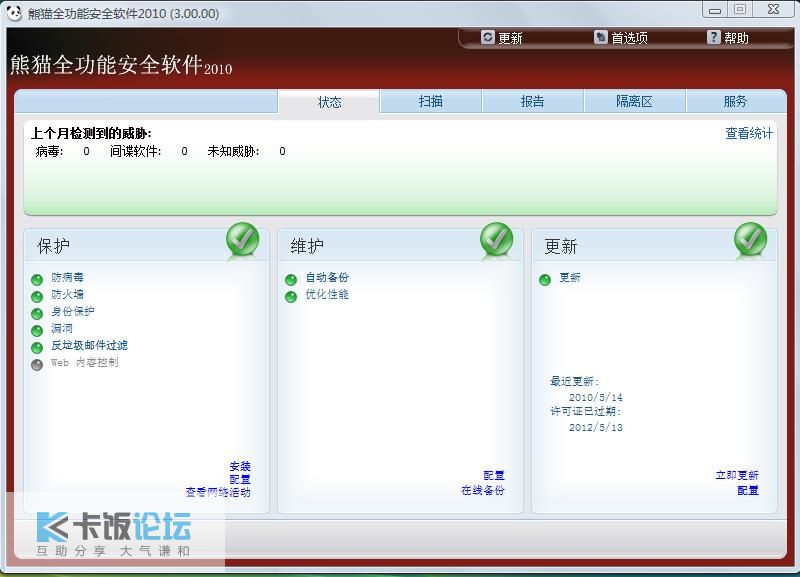Click the 立即更新 link
800x577 pixels.
click(737, 475)
